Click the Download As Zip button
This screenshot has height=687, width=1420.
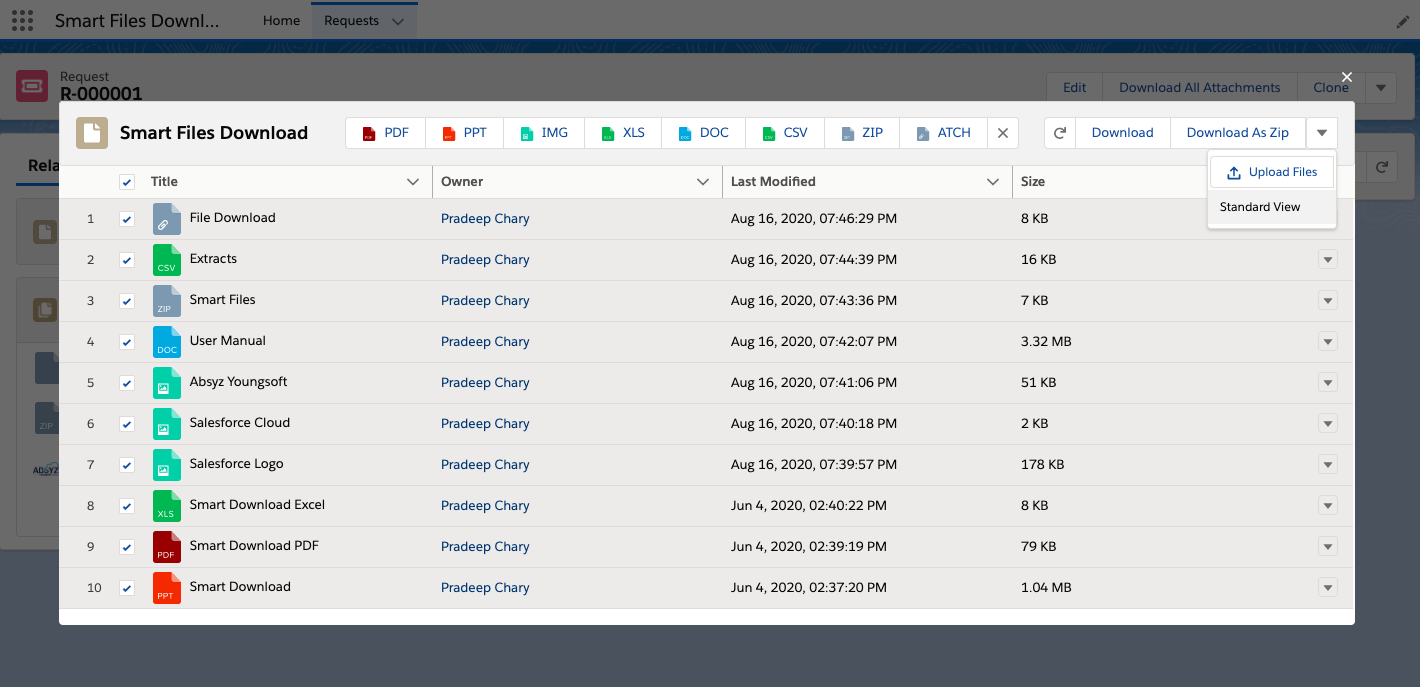tap(1238, 132)
